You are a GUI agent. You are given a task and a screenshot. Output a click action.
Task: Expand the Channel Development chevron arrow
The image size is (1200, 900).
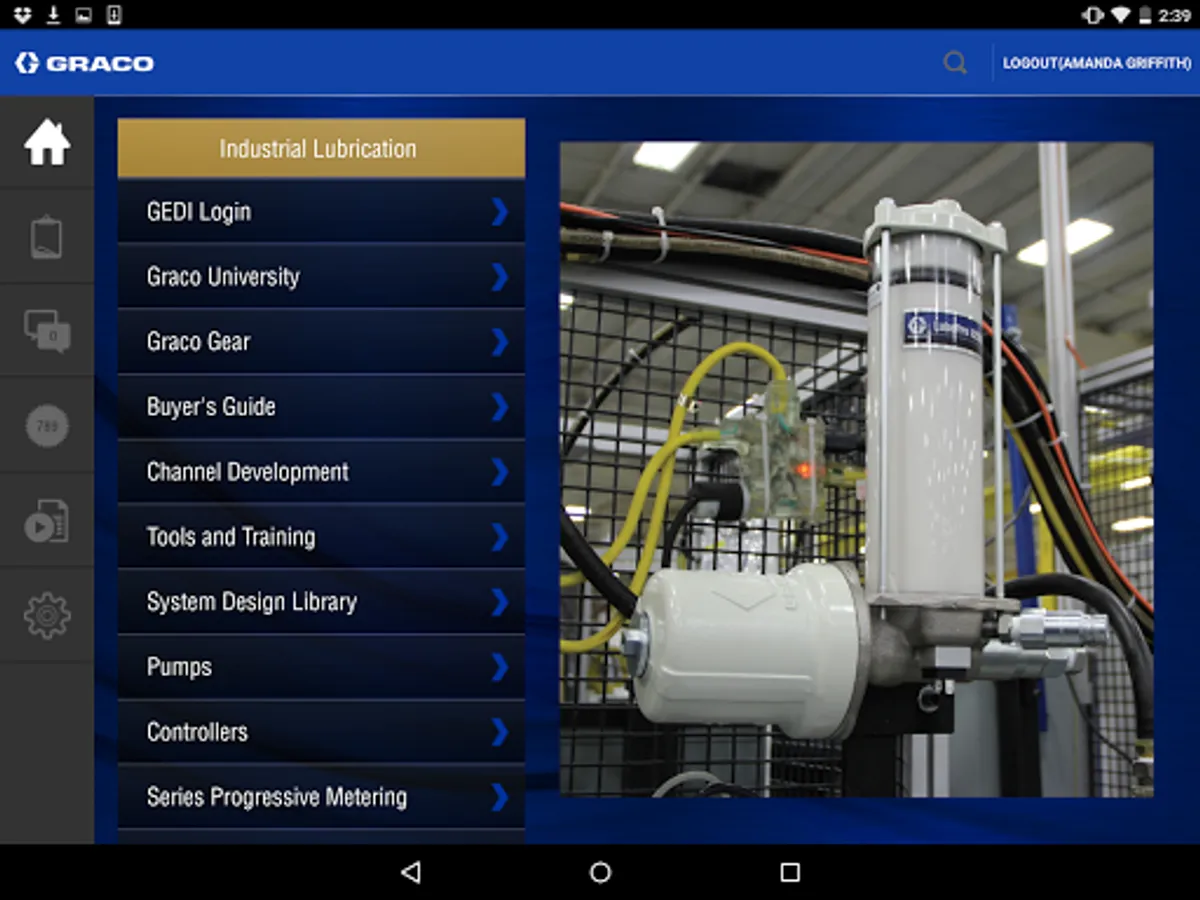coord(500,471)
